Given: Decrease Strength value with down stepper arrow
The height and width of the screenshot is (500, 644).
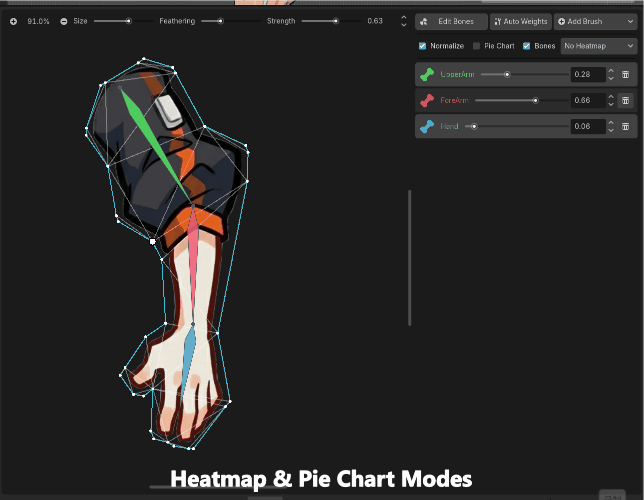Looking at the screenshot, I should [404, 25].
